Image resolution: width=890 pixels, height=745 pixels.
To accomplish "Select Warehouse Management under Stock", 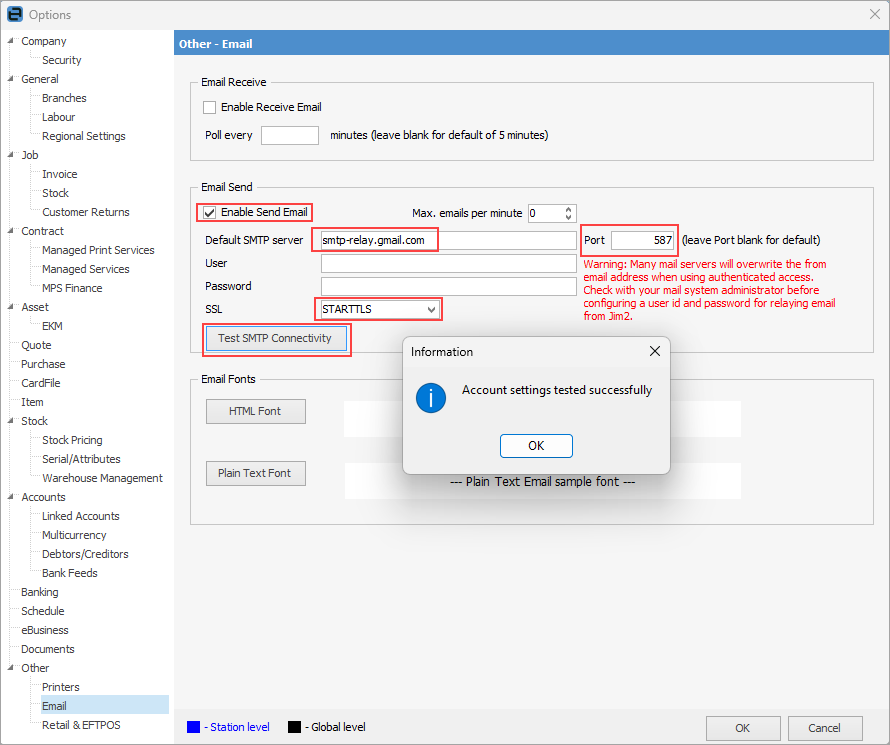I will (102, 478).
